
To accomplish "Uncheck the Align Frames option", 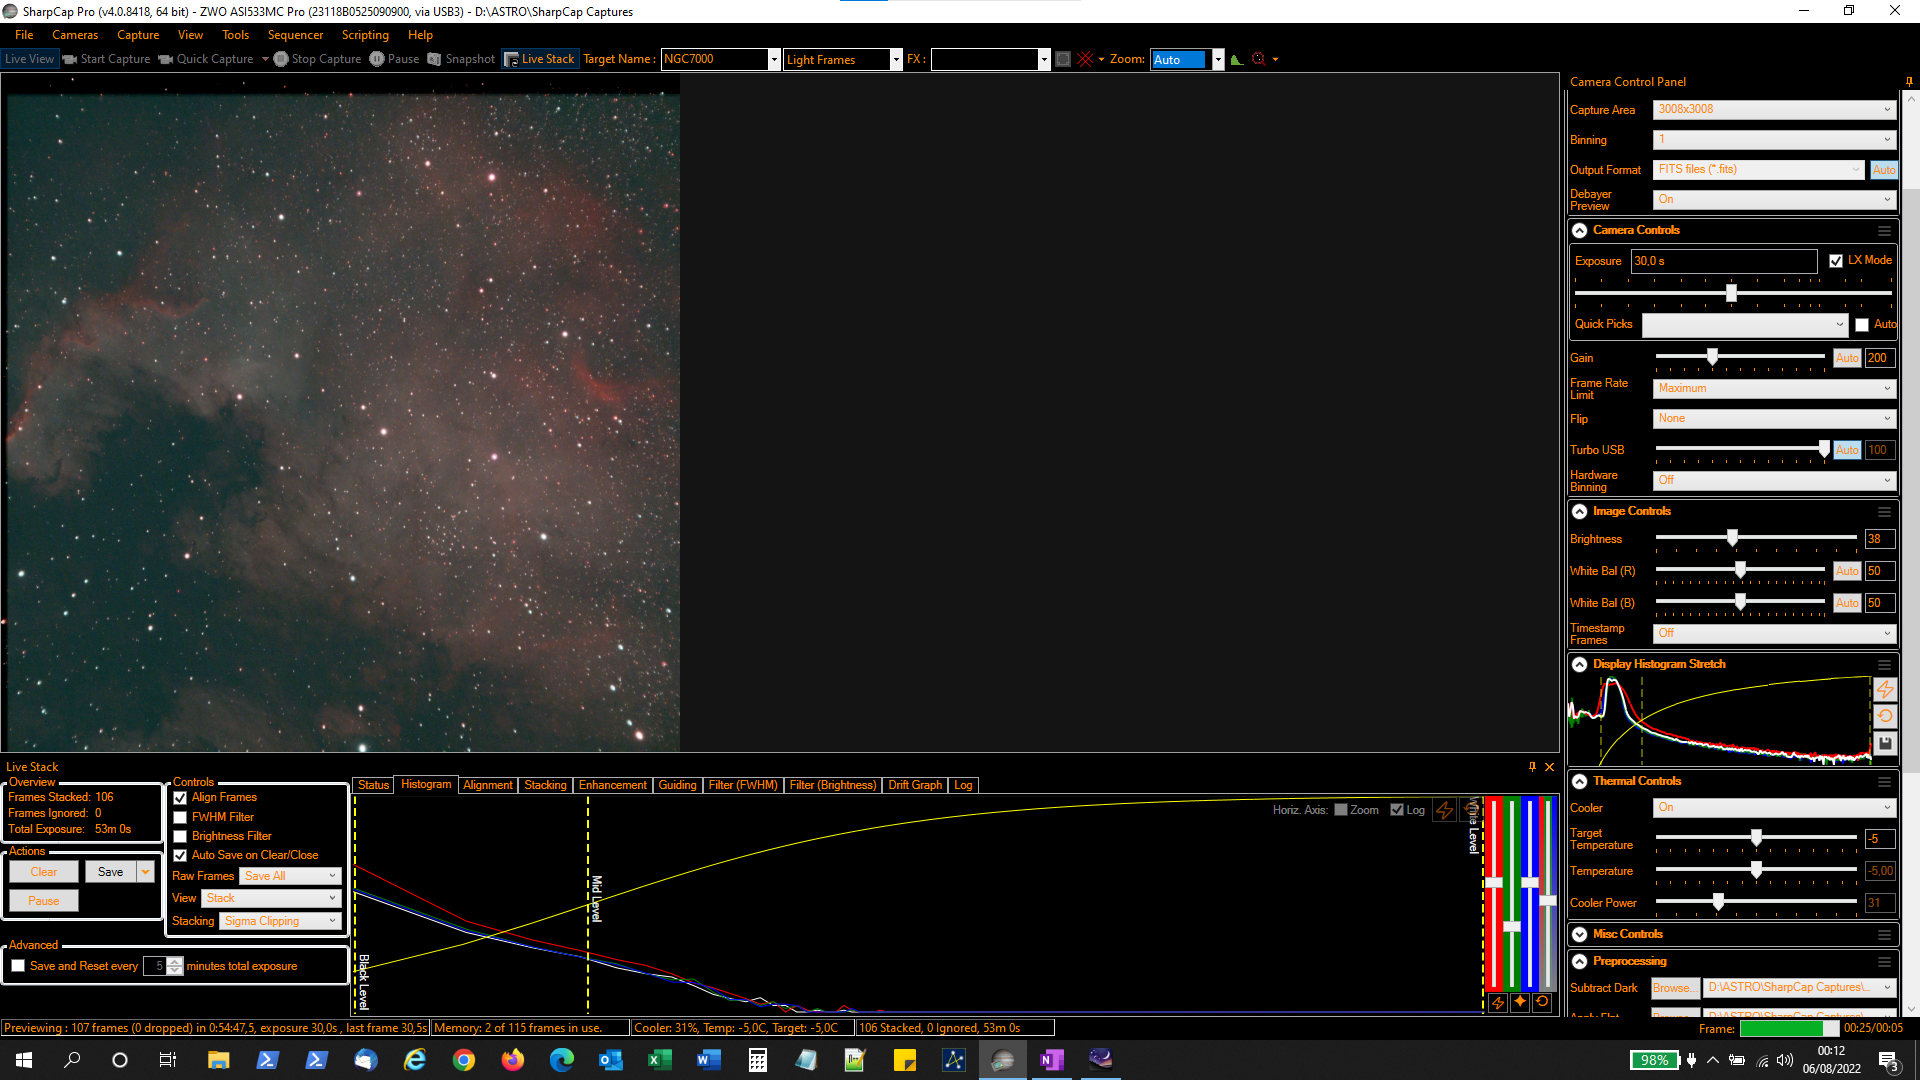I will [x=180, y=798].
